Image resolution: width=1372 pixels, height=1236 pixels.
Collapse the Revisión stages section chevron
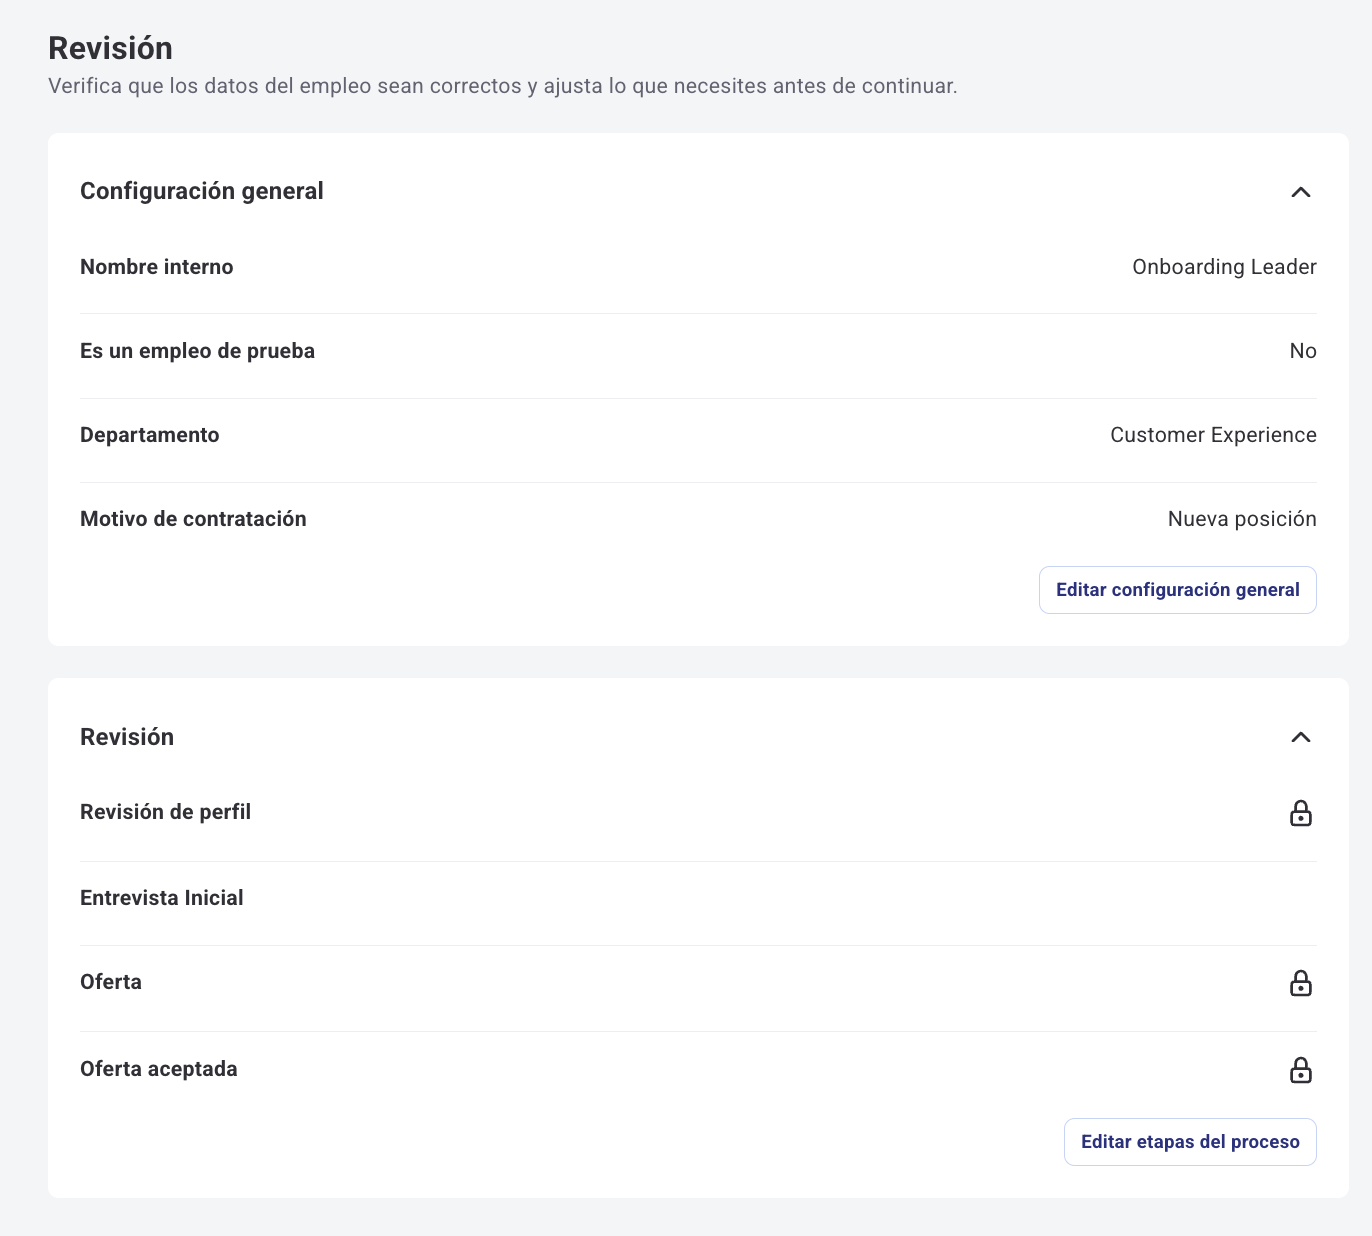(x=1300, y=737)
